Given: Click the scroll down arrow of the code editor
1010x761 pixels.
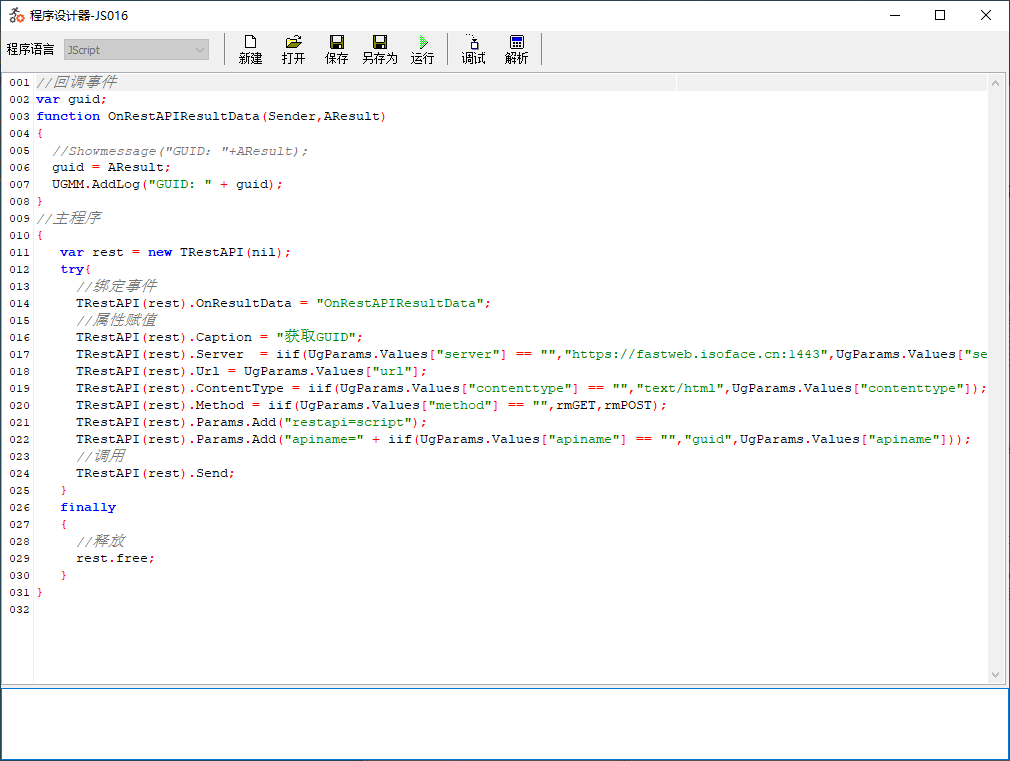Looking at the screenshot, I should pos(995,675).
